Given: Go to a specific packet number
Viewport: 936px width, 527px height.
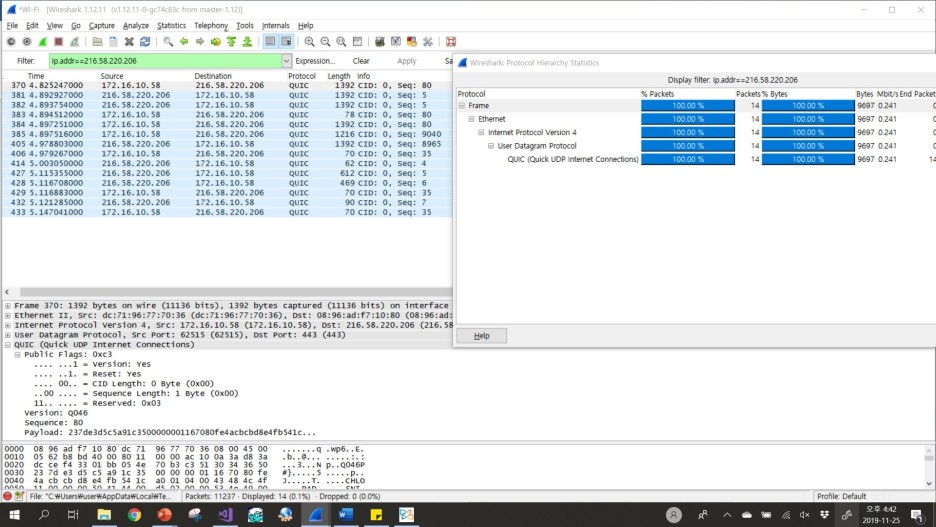Looking at the screenshot, I should tap(215, 42).
